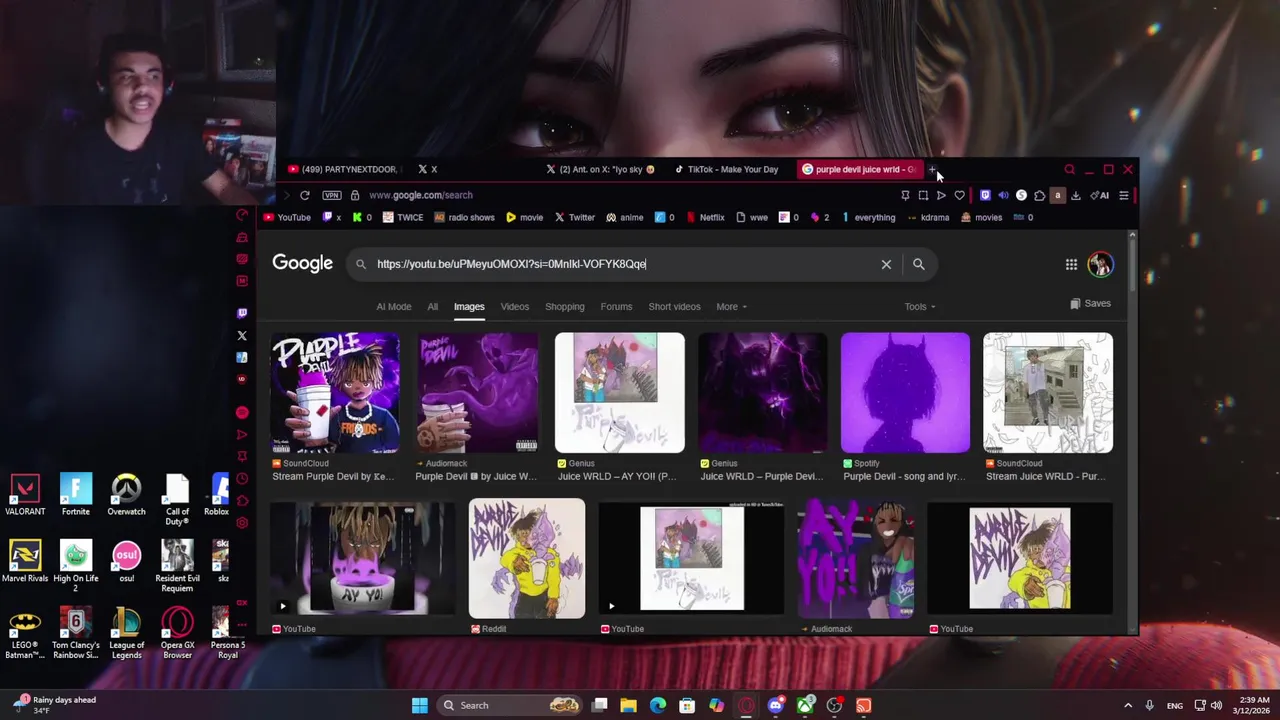
Task: Select the All results tab
Action: 432,307
